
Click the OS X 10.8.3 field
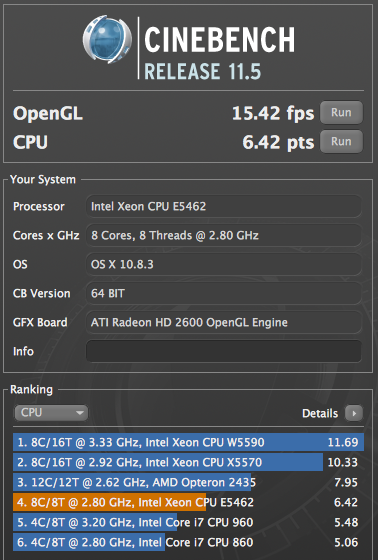point(224,264)
